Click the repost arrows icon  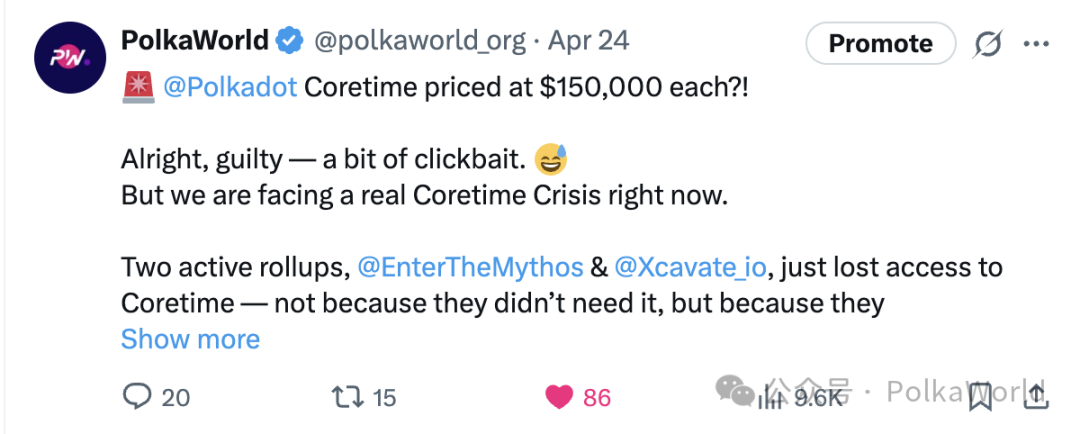346,396
